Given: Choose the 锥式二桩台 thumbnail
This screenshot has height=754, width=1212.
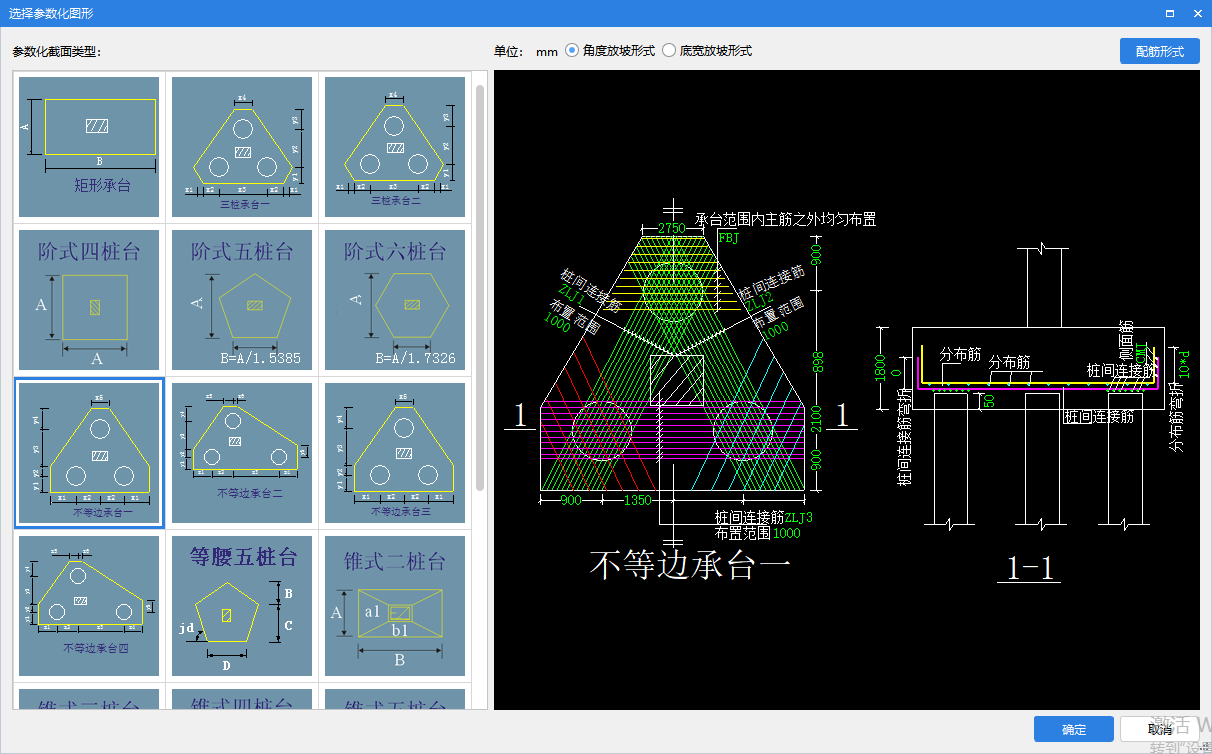Looking at the screenshot, I should pyautogui.click(x=395, y=606).
